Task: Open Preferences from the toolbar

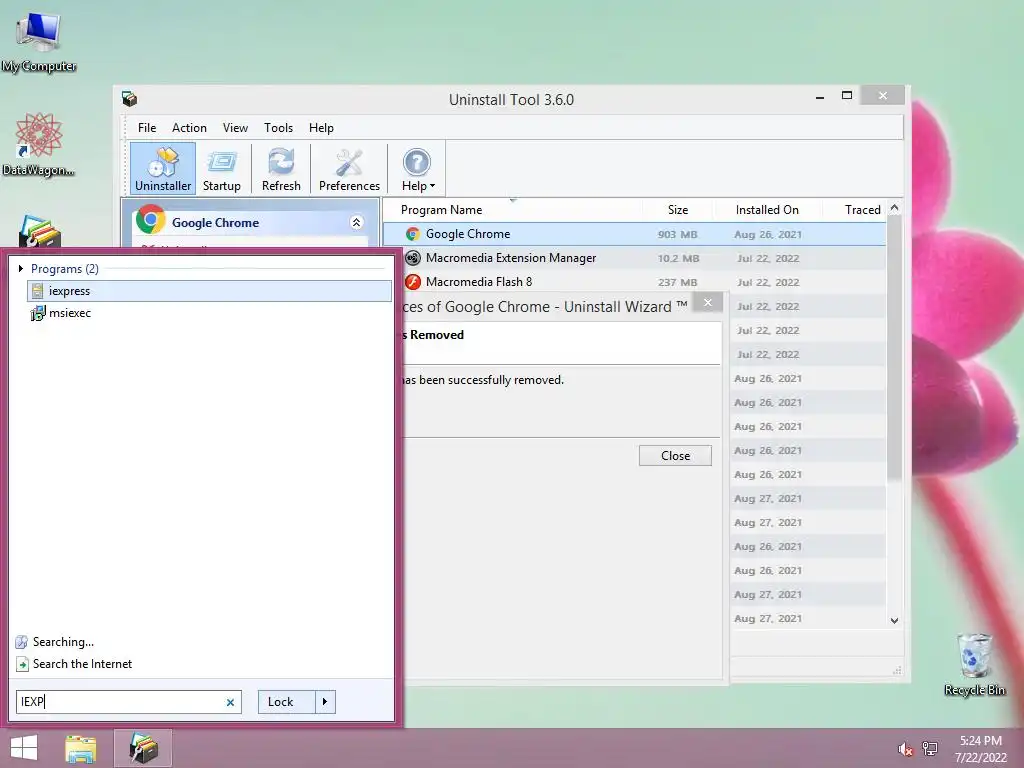Action: (x=349, y=168)
